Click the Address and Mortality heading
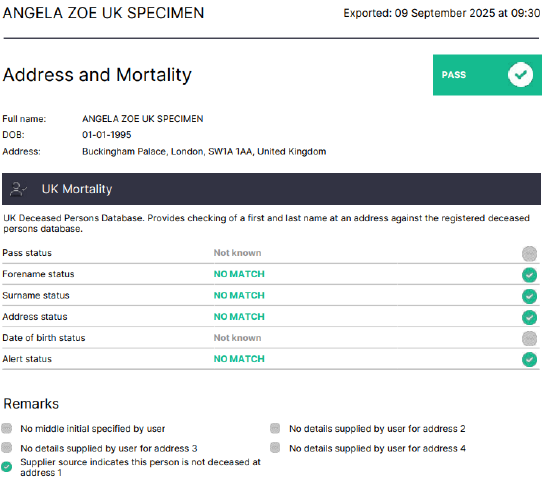This screenshot has width=550, height=494. (x=97, y=75)
